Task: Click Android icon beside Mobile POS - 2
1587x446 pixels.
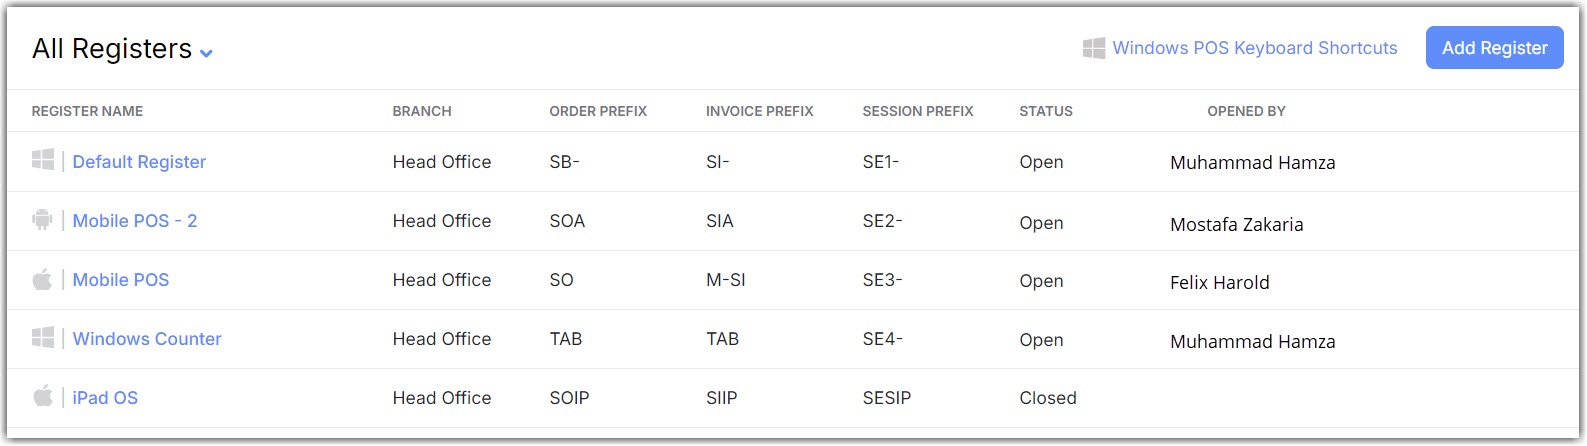Action: click(x=42, y=219)
